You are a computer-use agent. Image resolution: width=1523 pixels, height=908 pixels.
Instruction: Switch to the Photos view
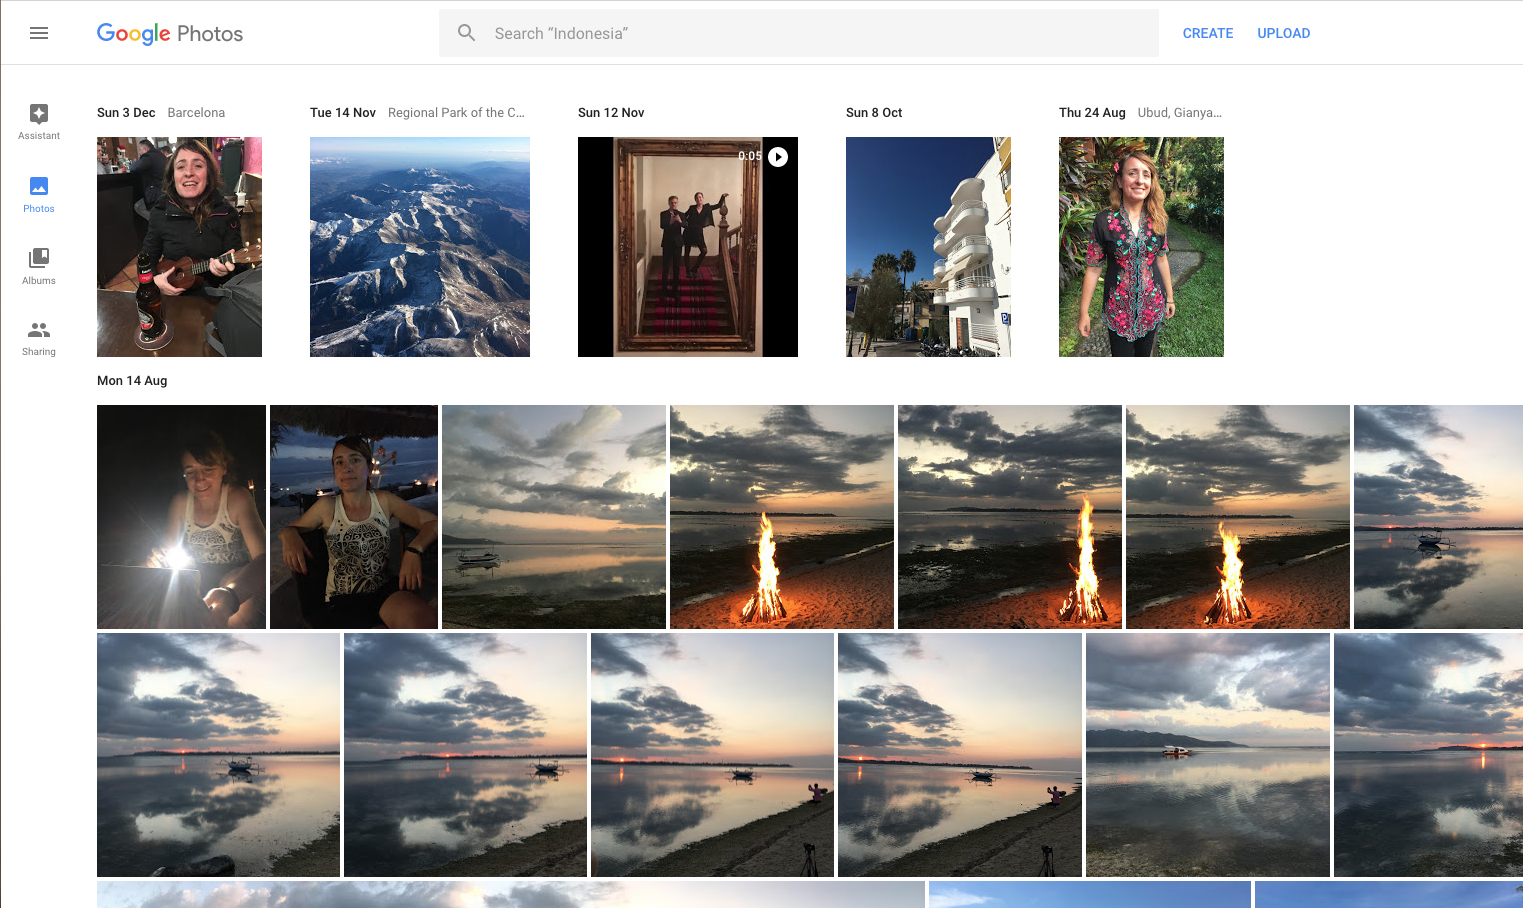coord(38,194)
